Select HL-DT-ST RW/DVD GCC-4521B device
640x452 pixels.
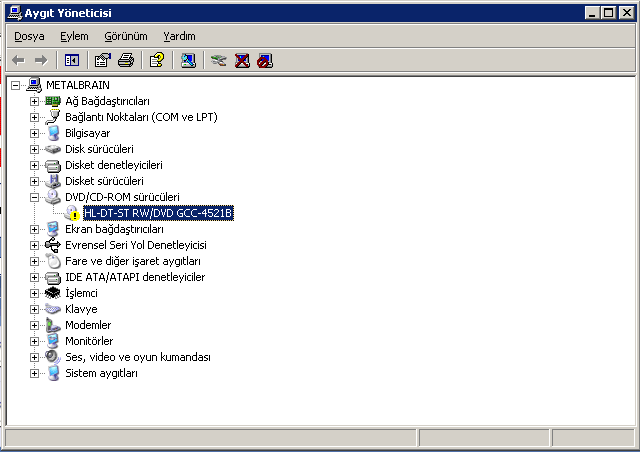(158, 213)
